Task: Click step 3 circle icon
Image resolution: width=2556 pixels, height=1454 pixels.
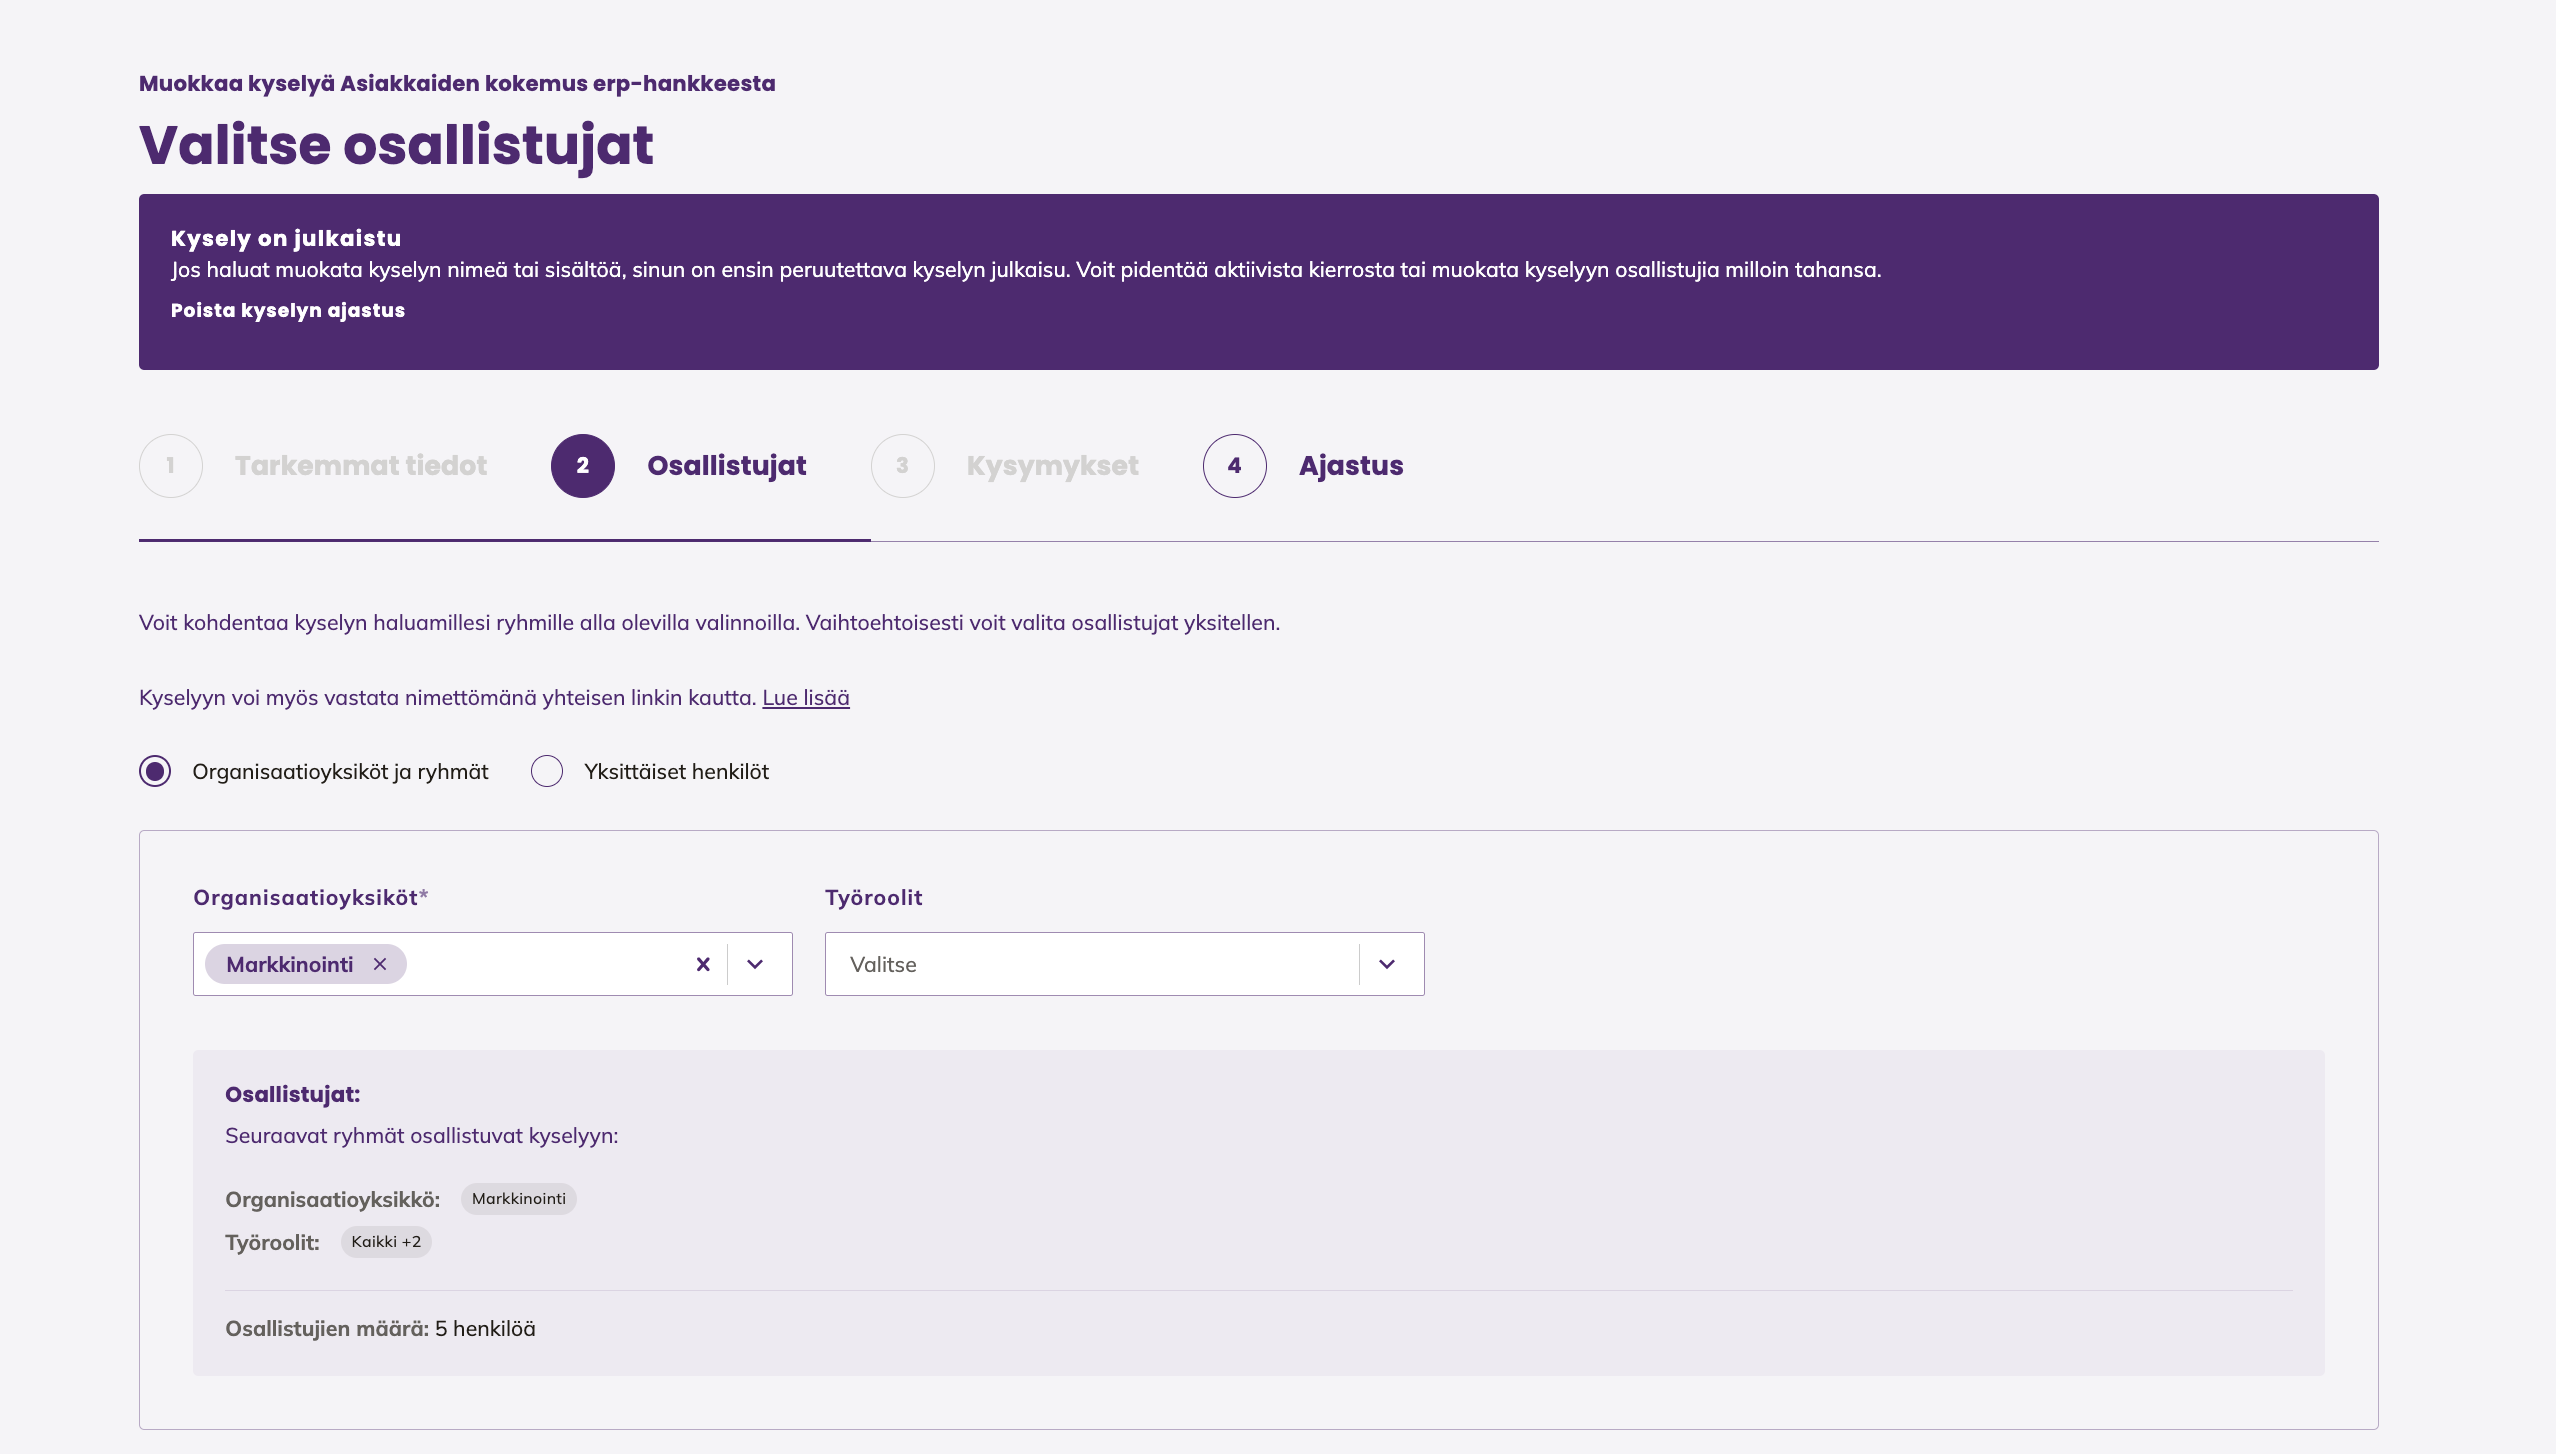Action: pos(903,466)
